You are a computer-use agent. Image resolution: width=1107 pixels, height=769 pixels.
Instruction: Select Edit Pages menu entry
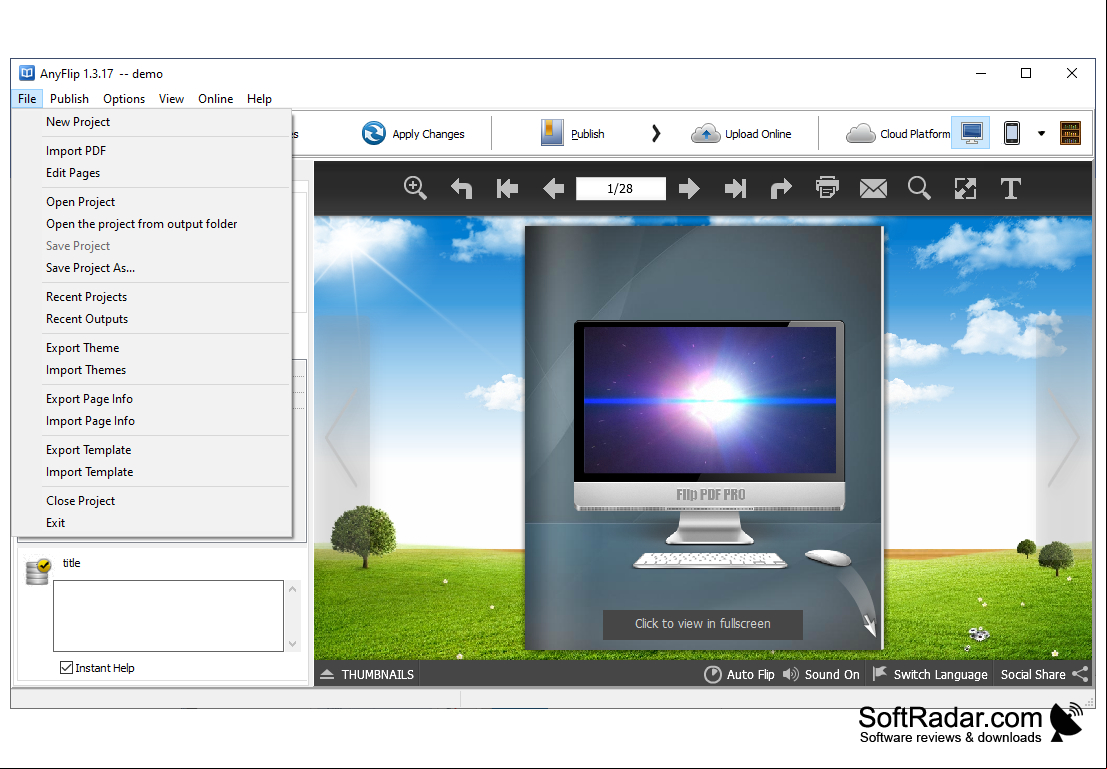152,172
